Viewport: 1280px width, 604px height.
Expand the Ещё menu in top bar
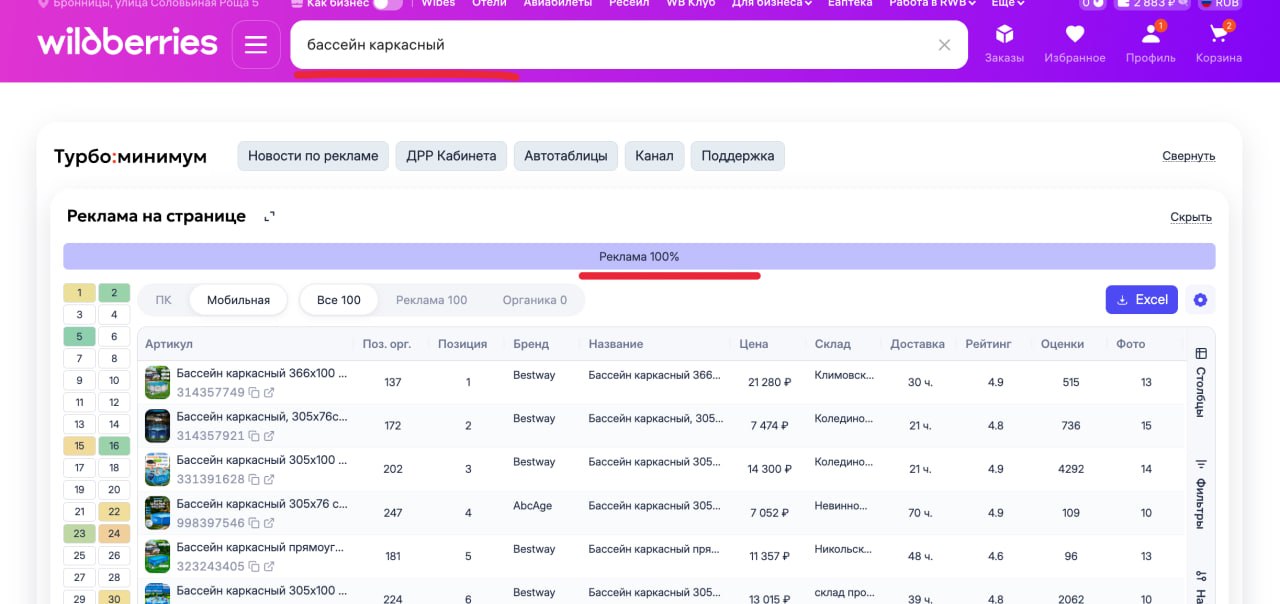[1007, 4]
